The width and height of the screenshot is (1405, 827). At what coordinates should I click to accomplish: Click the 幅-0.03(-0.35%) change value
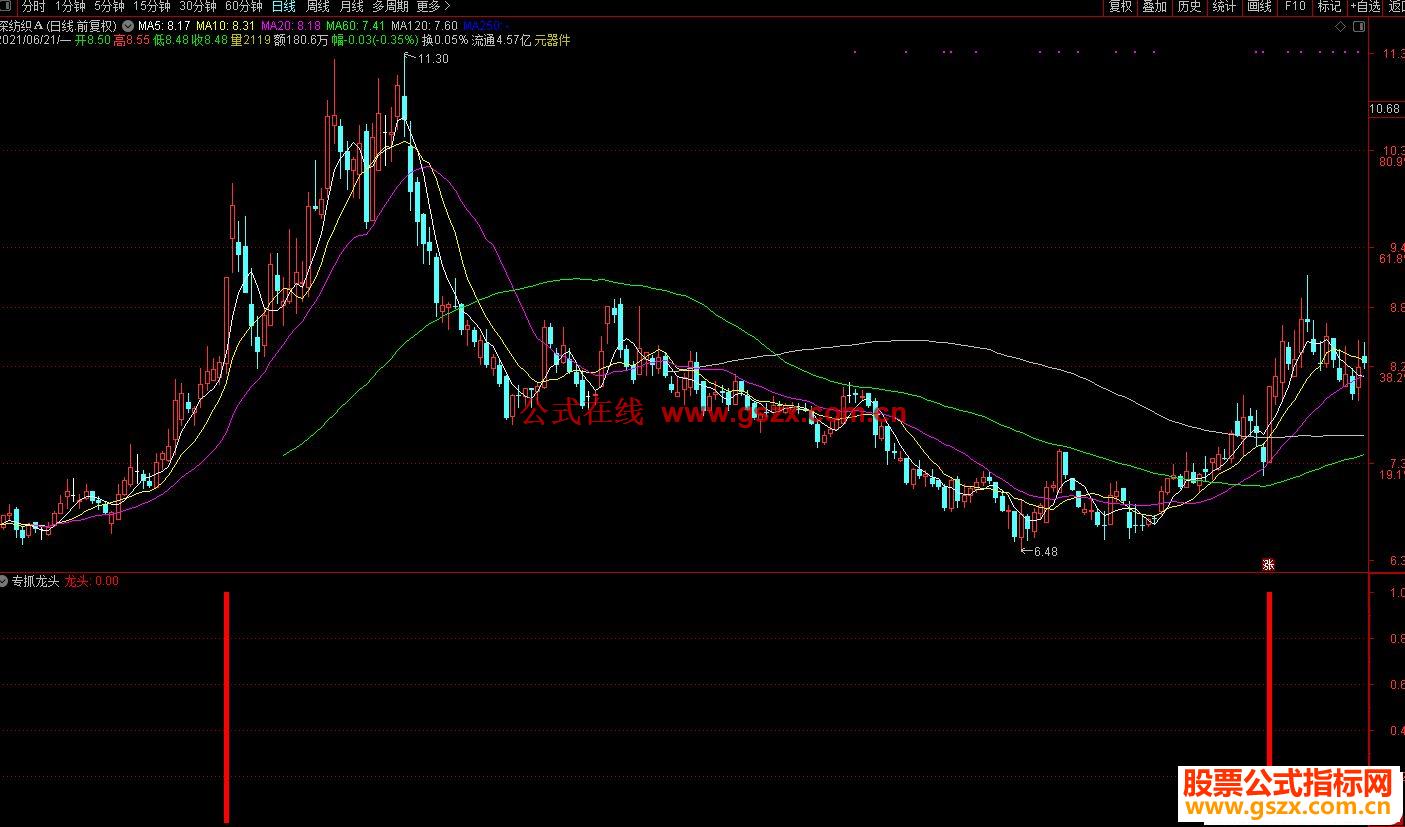point(374,40)
